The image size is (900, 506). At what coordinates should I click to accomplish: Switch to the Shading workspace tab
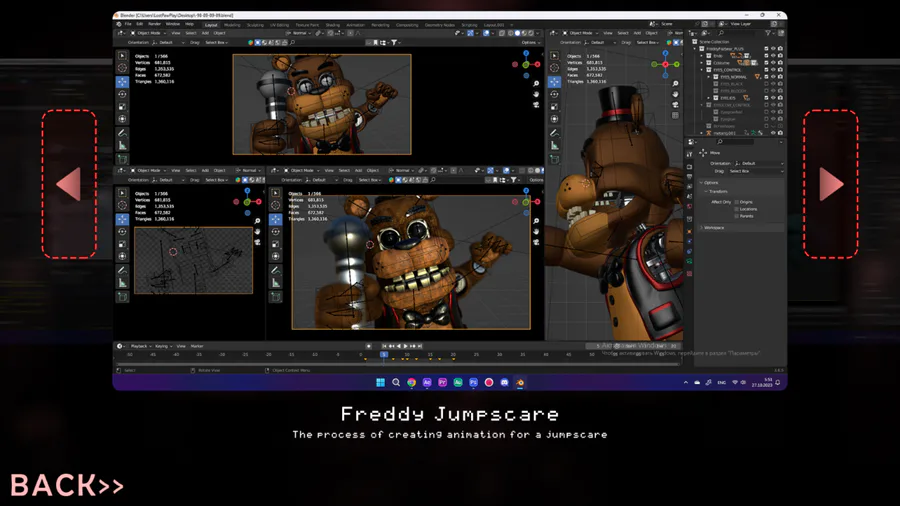[x=333, y=25]
